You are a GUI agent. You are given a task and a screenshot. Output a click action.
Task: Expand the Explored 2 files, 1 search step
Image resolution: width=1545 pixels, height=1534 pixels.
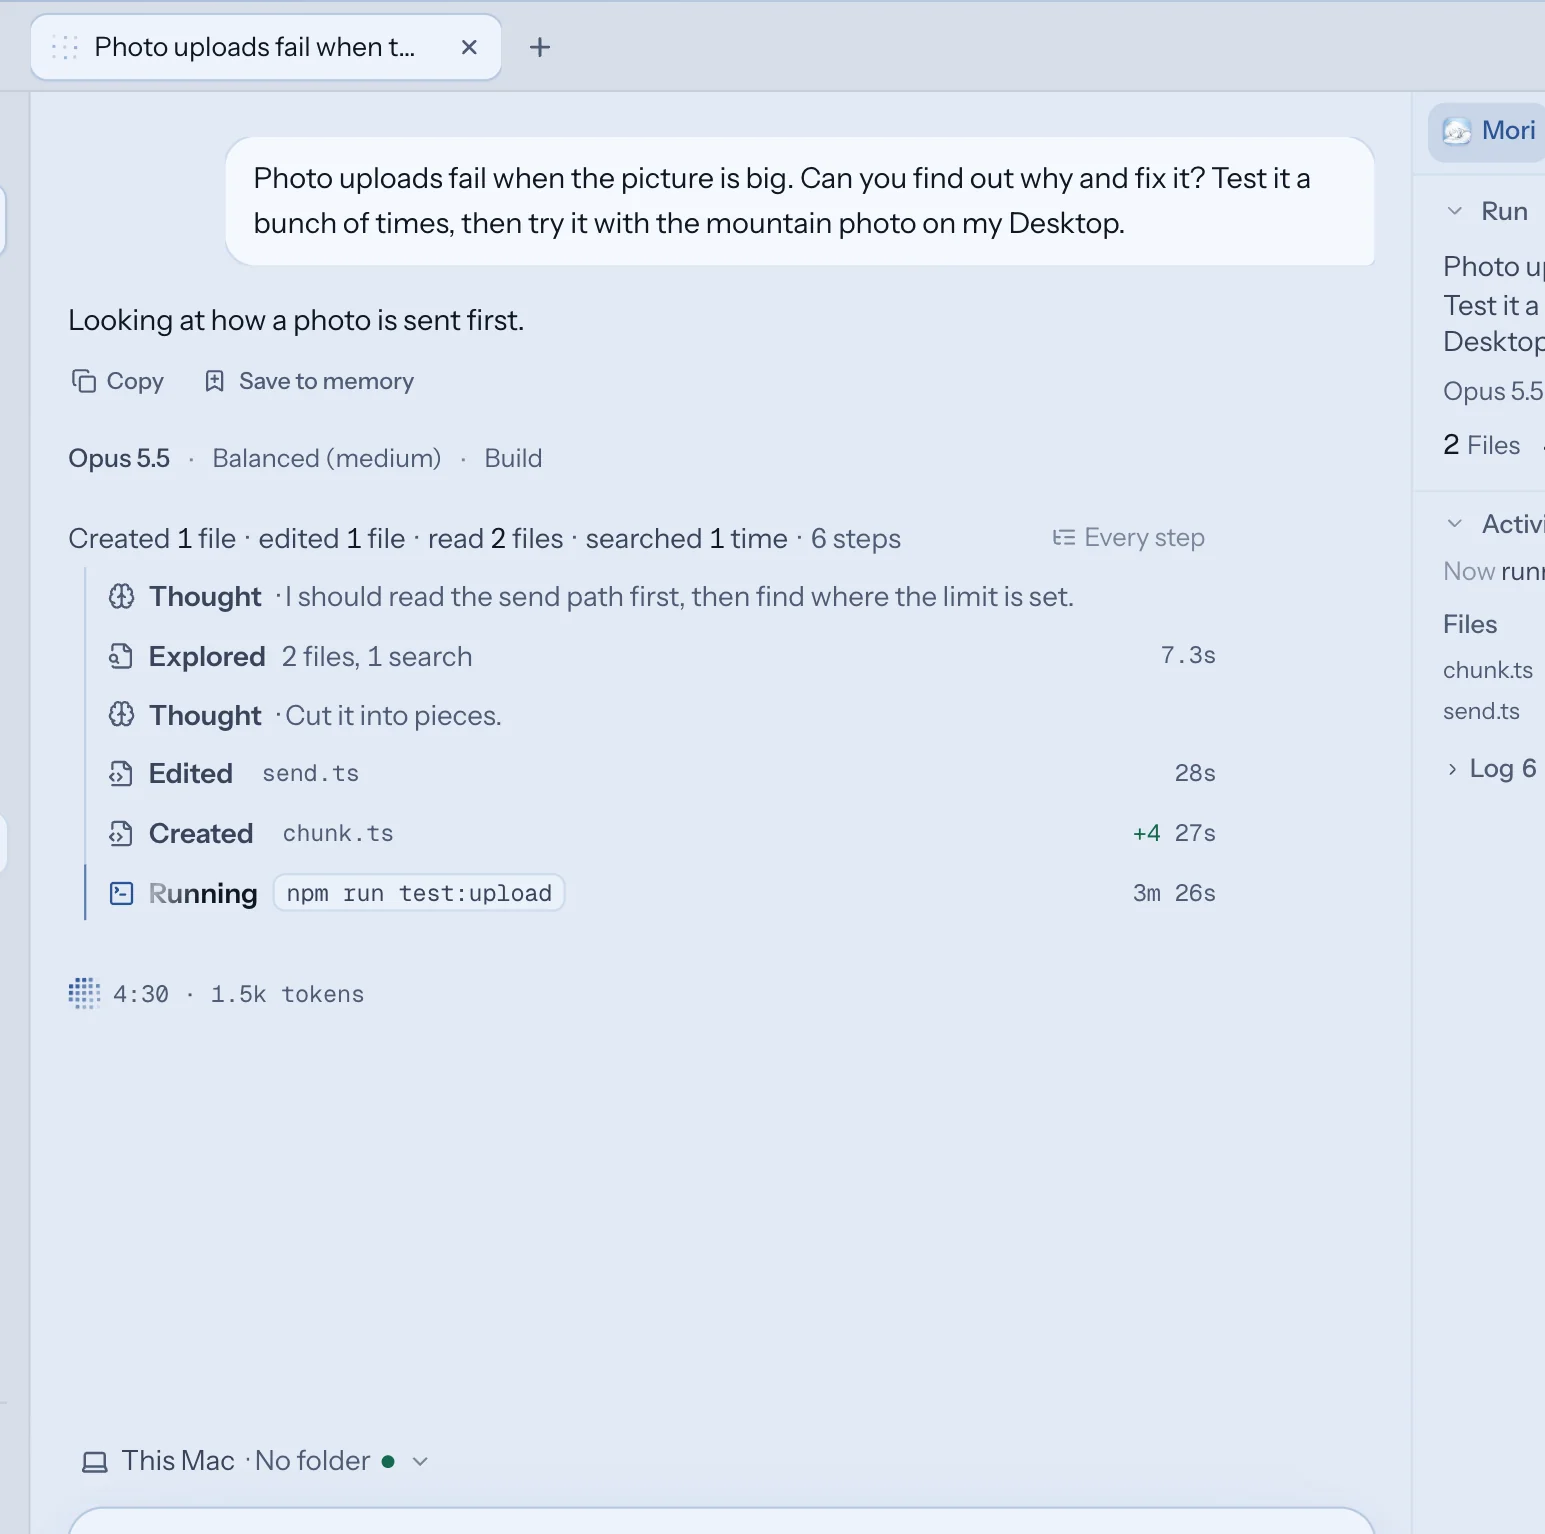pos(661,656)
